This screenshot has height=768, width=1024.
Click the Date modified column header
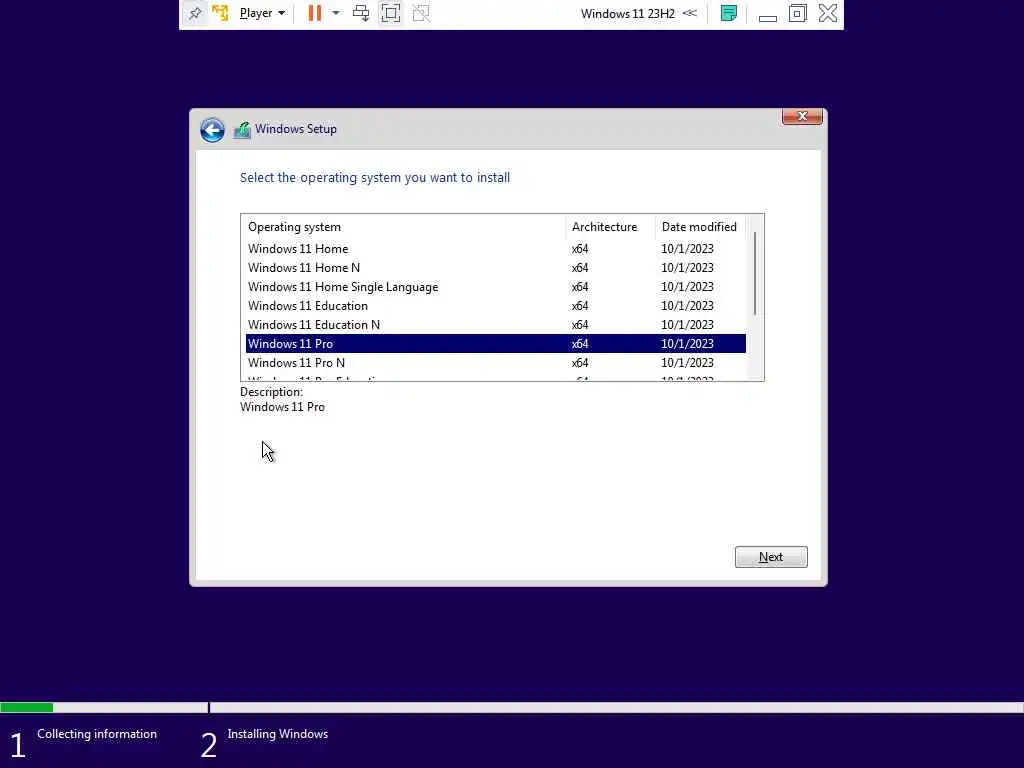(699, 227)
